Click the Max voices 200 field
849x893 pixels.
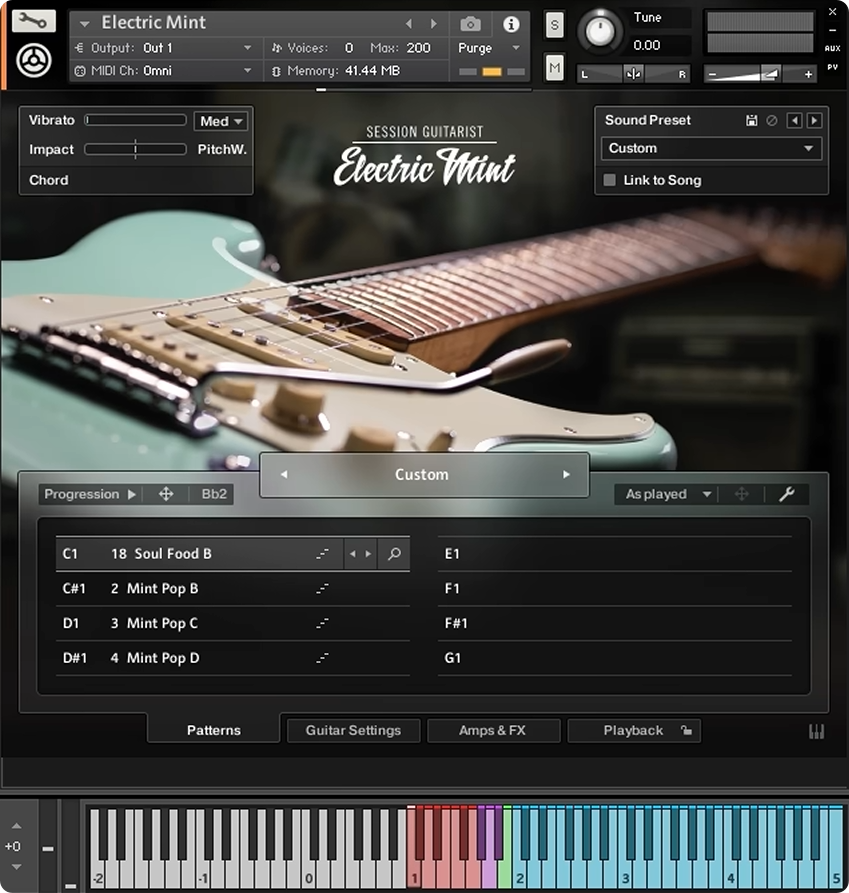[419, 48]
